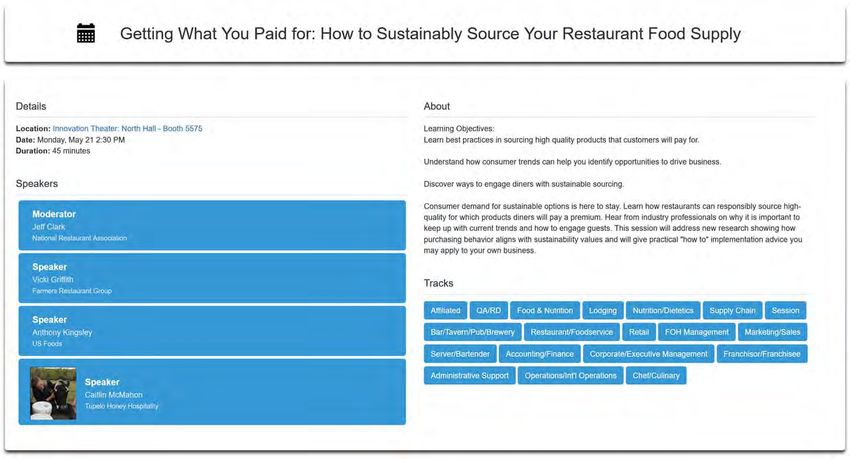Open Anthony Kingsley's US Foods speaker card
The height and width of the screenshot is (459, 850).
[212, 331]
